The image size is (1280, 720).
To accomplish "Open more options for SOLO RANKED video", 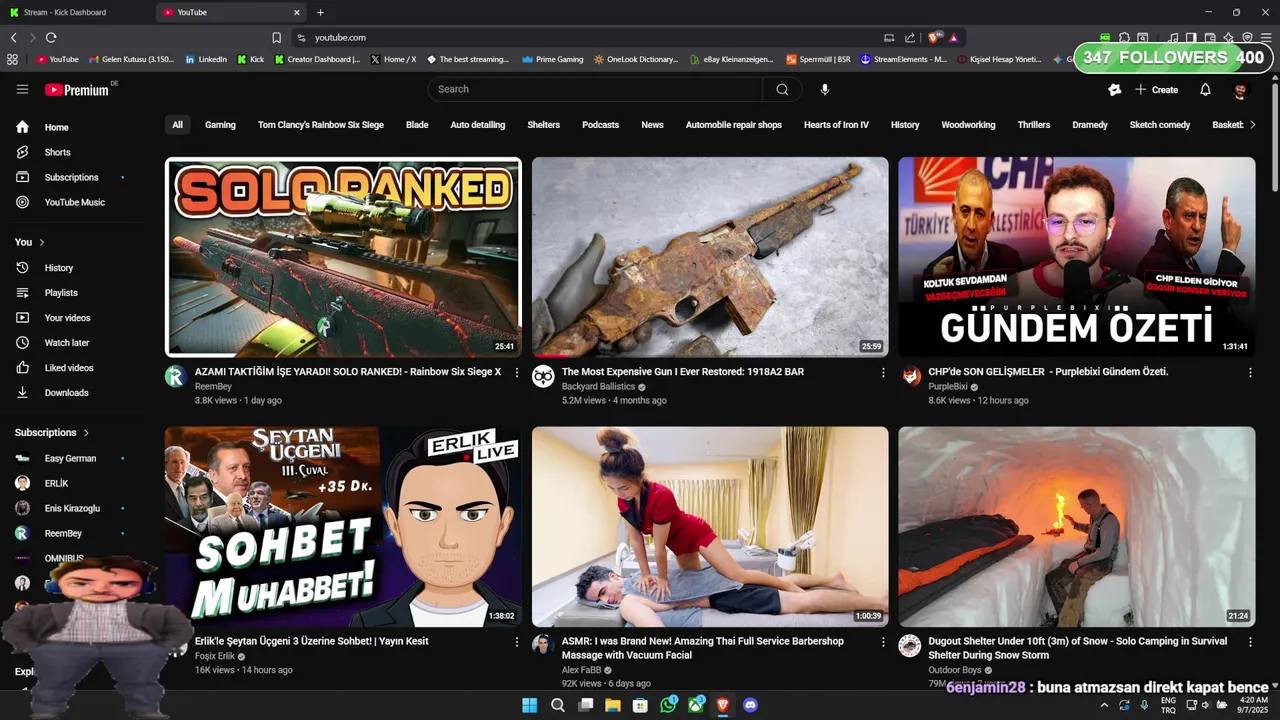I will [516, 372].
